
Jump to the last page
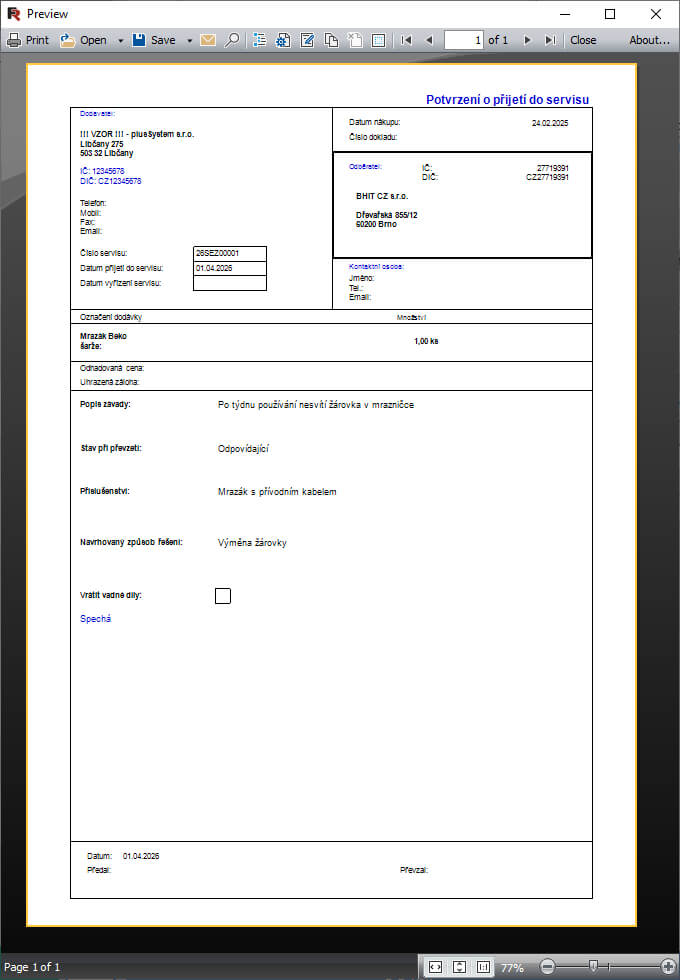549,40
